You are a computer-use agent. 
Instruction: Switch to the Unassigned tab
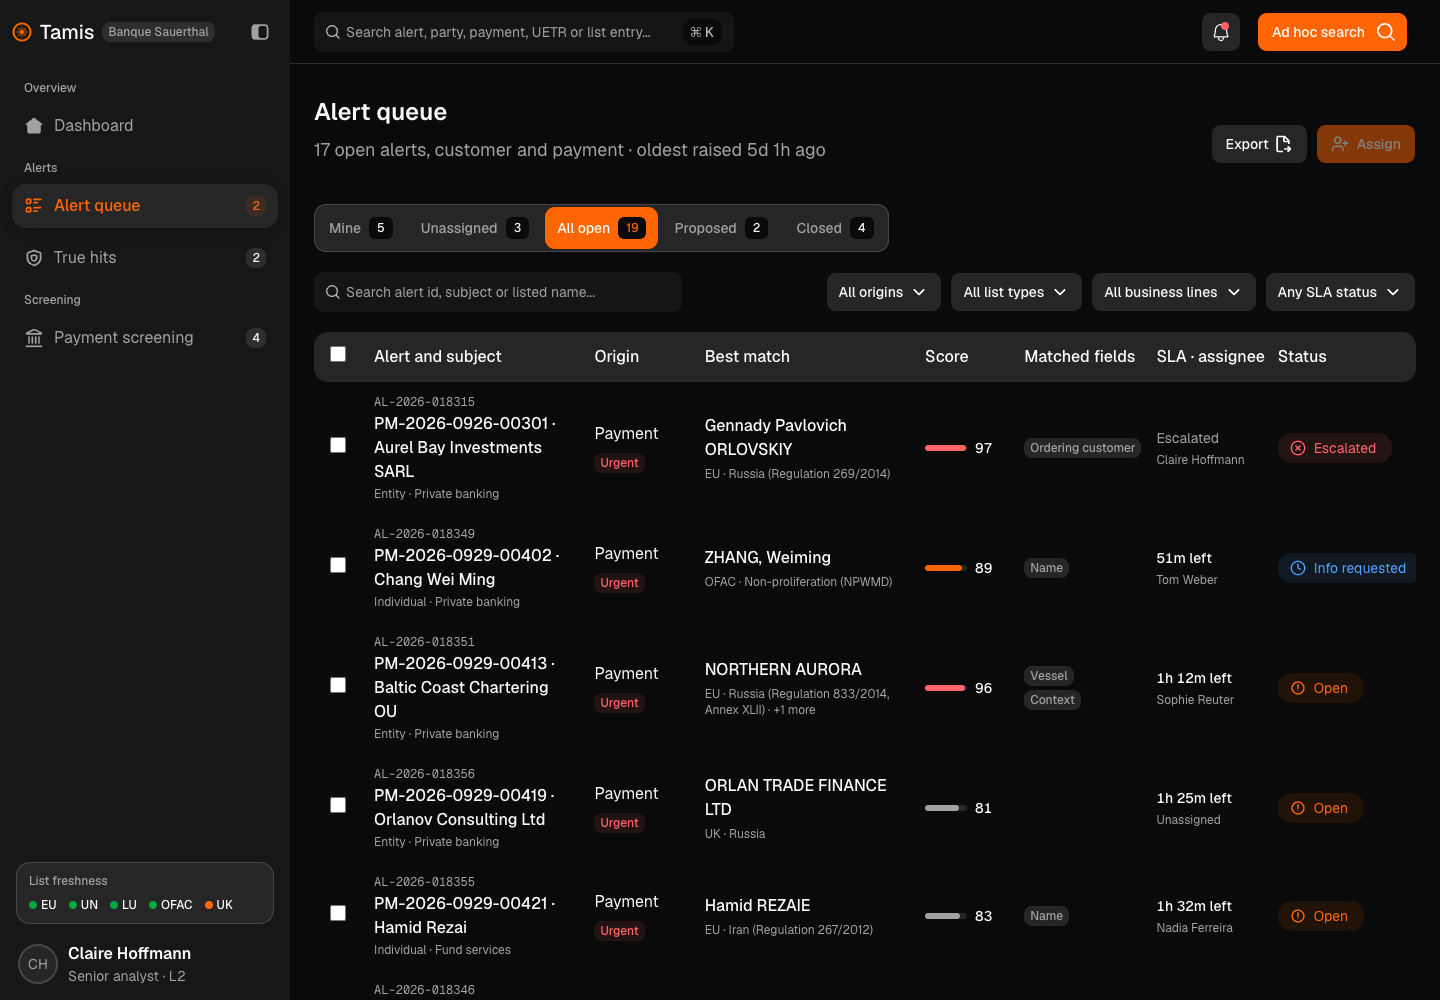click(475, 228)
